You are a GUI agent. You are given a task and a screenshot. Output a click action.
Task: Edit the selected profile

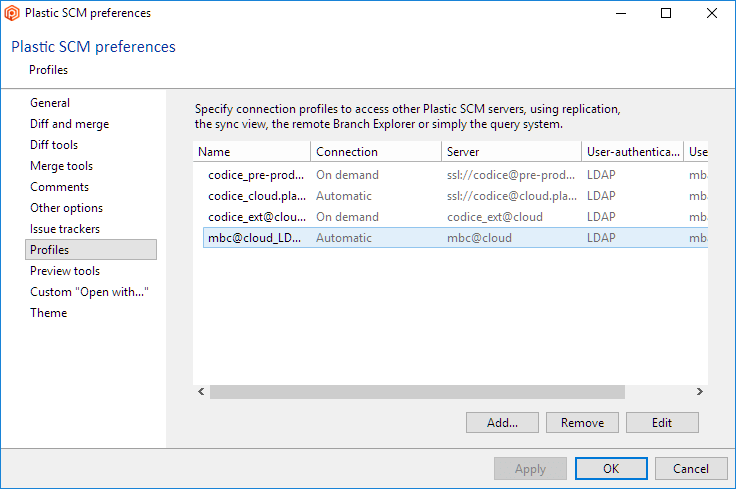[x=662, y=422]
